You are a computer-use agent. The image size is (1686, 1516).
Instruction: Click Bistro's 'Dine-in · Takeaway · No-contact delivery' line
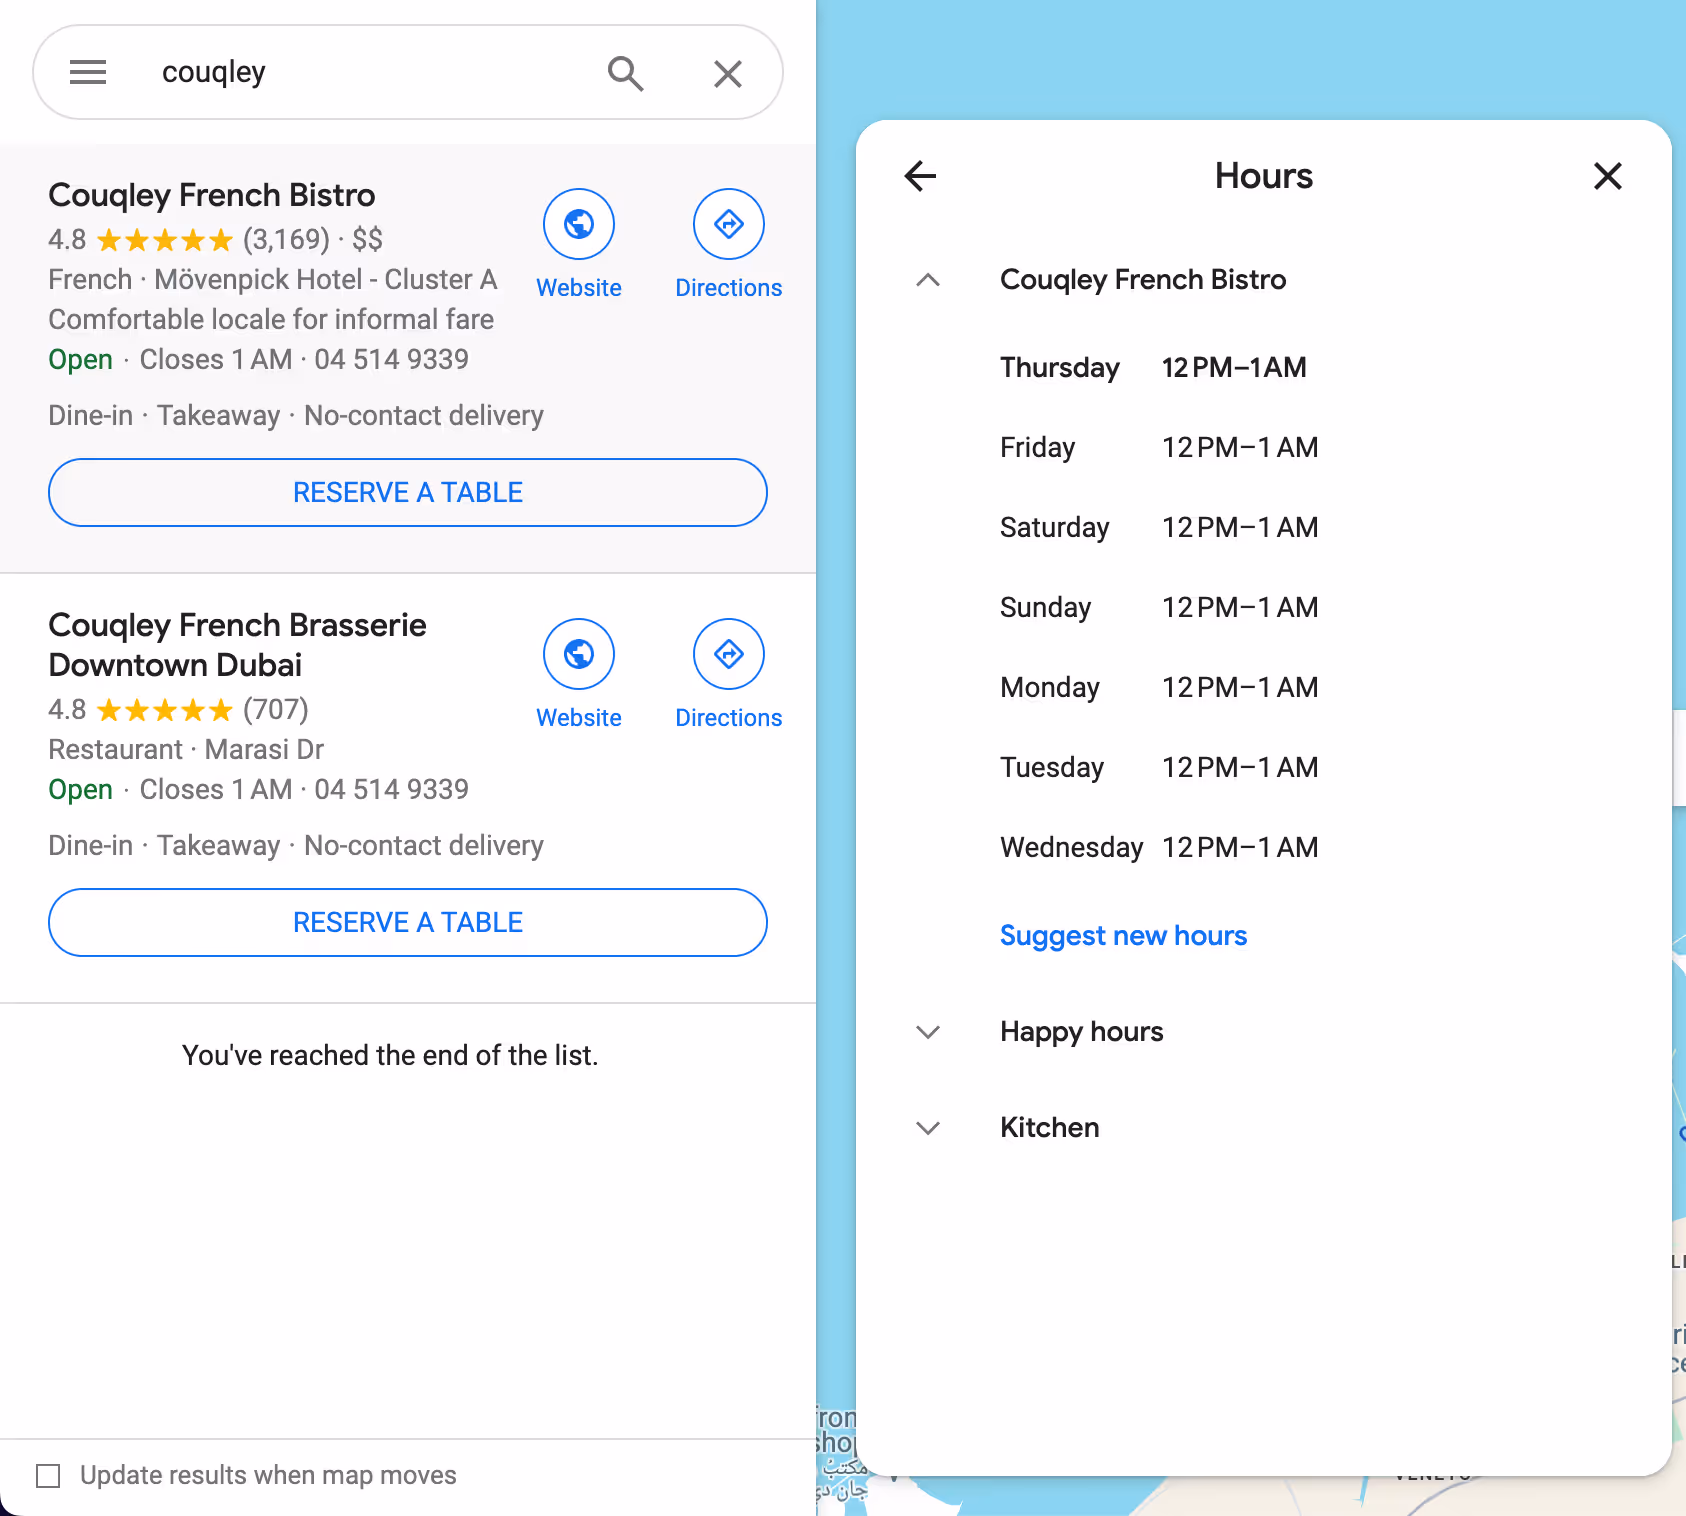[x=296, y=416]
